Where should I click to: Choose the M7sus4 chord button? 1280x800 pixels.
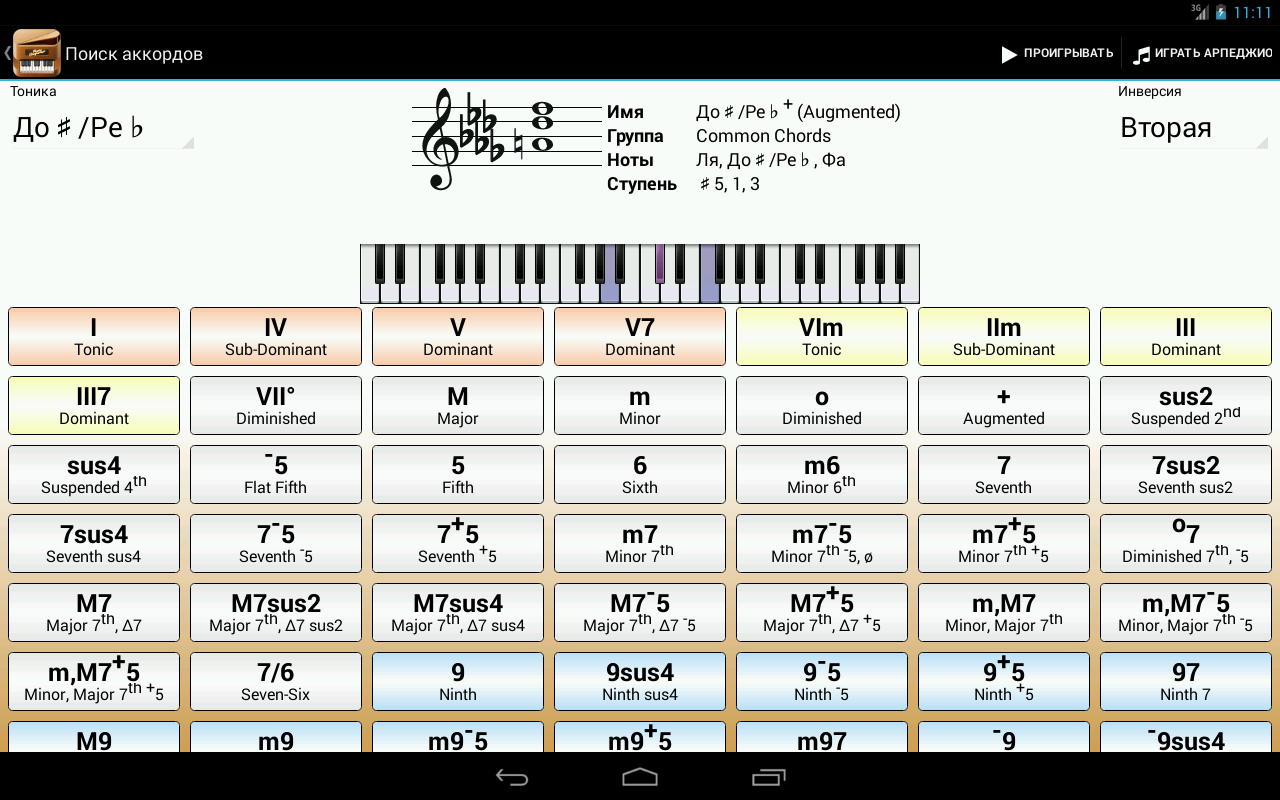pos(458,613)
